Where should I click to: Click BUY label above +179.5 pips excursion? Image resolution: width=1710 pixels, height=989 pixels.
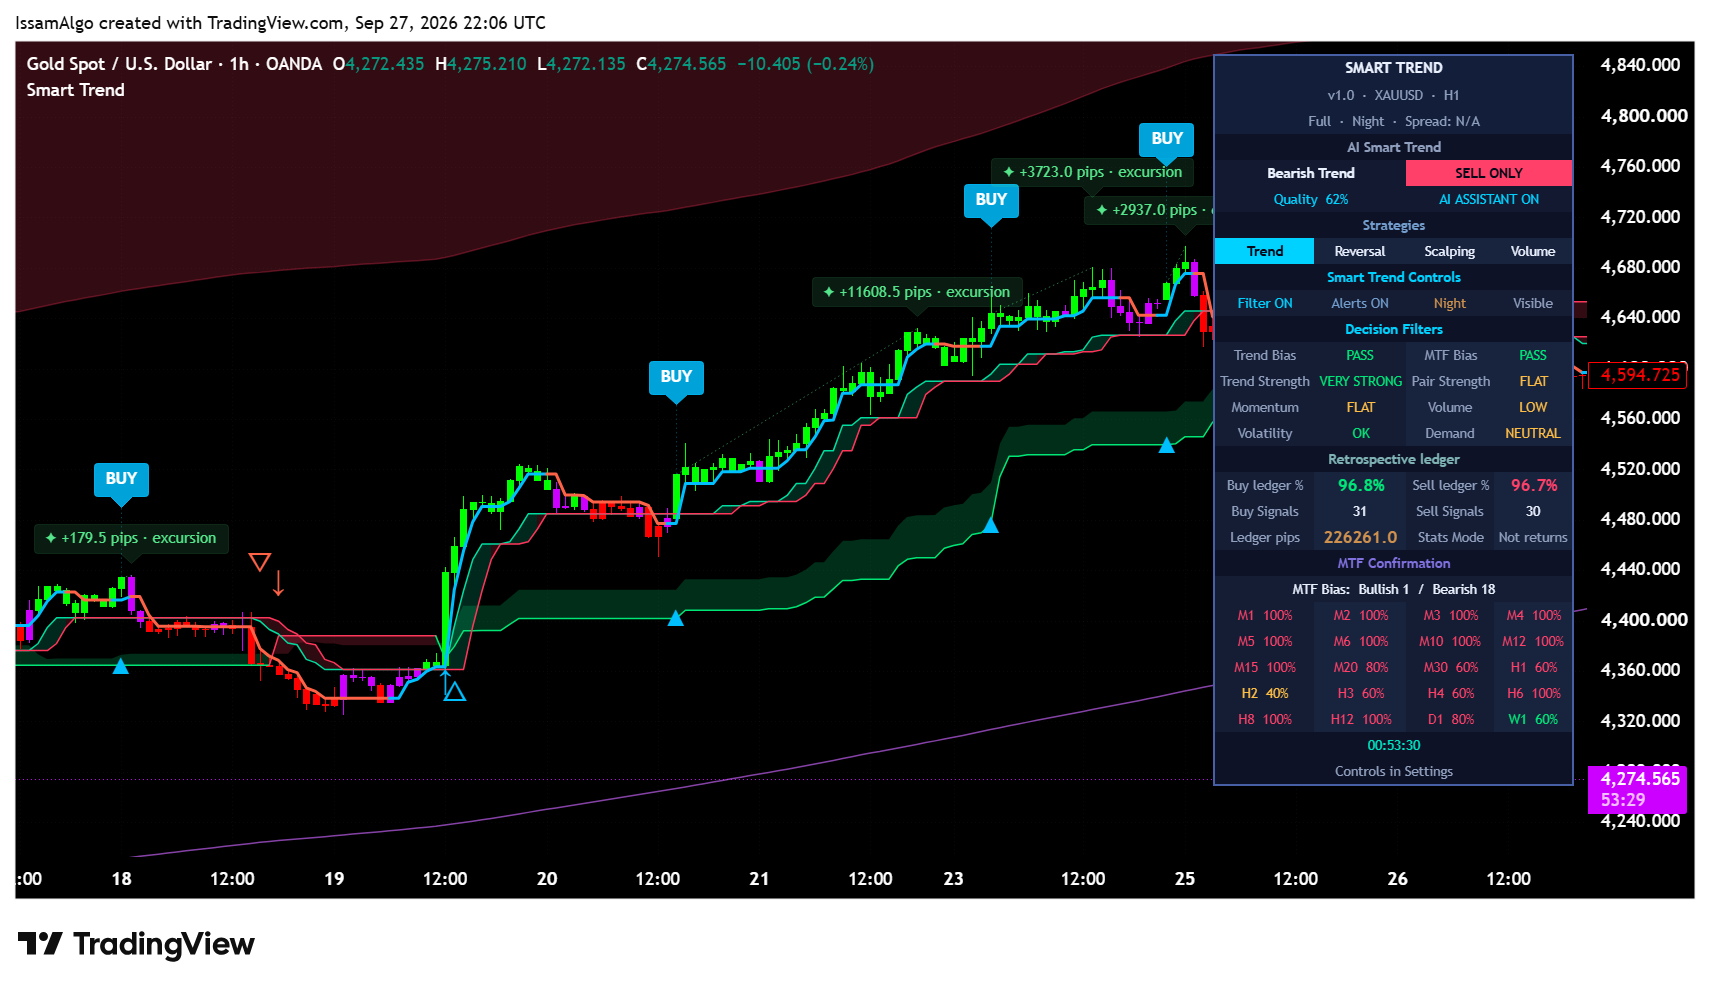tap(121, 479)
